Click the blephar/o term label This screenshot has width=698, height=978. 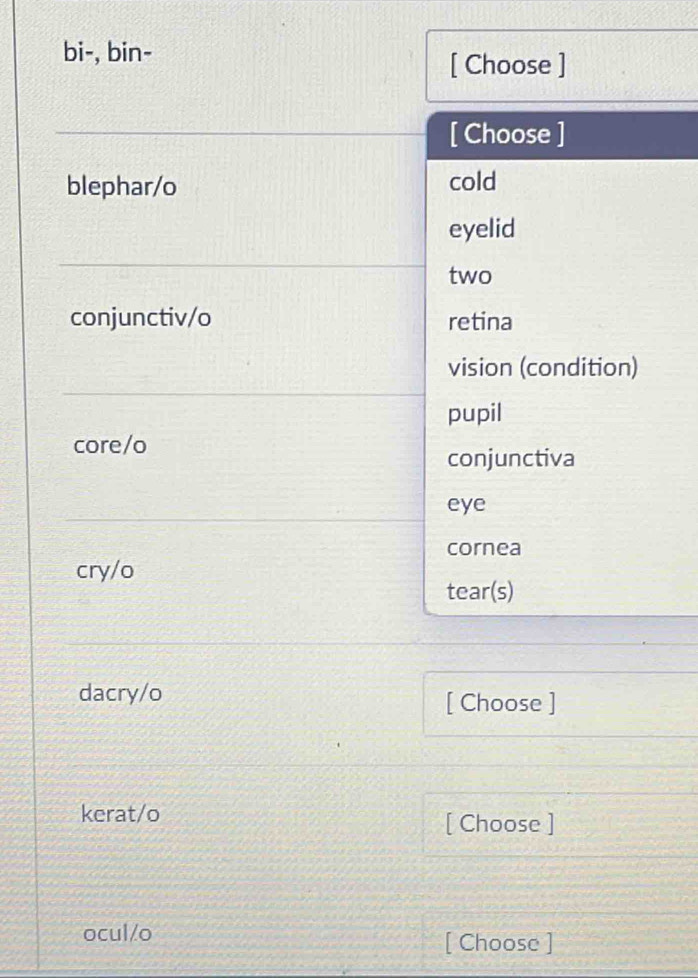coord(122,187)
